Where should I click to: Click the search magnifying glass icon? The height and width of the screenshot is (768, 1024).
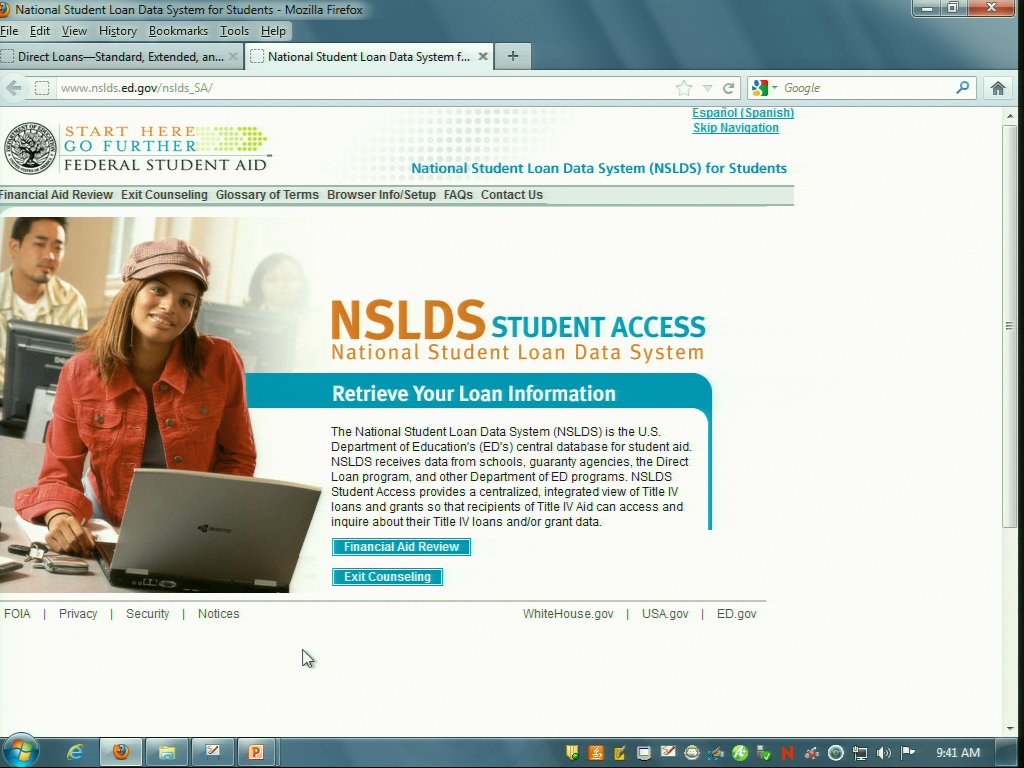pos(963,88)
